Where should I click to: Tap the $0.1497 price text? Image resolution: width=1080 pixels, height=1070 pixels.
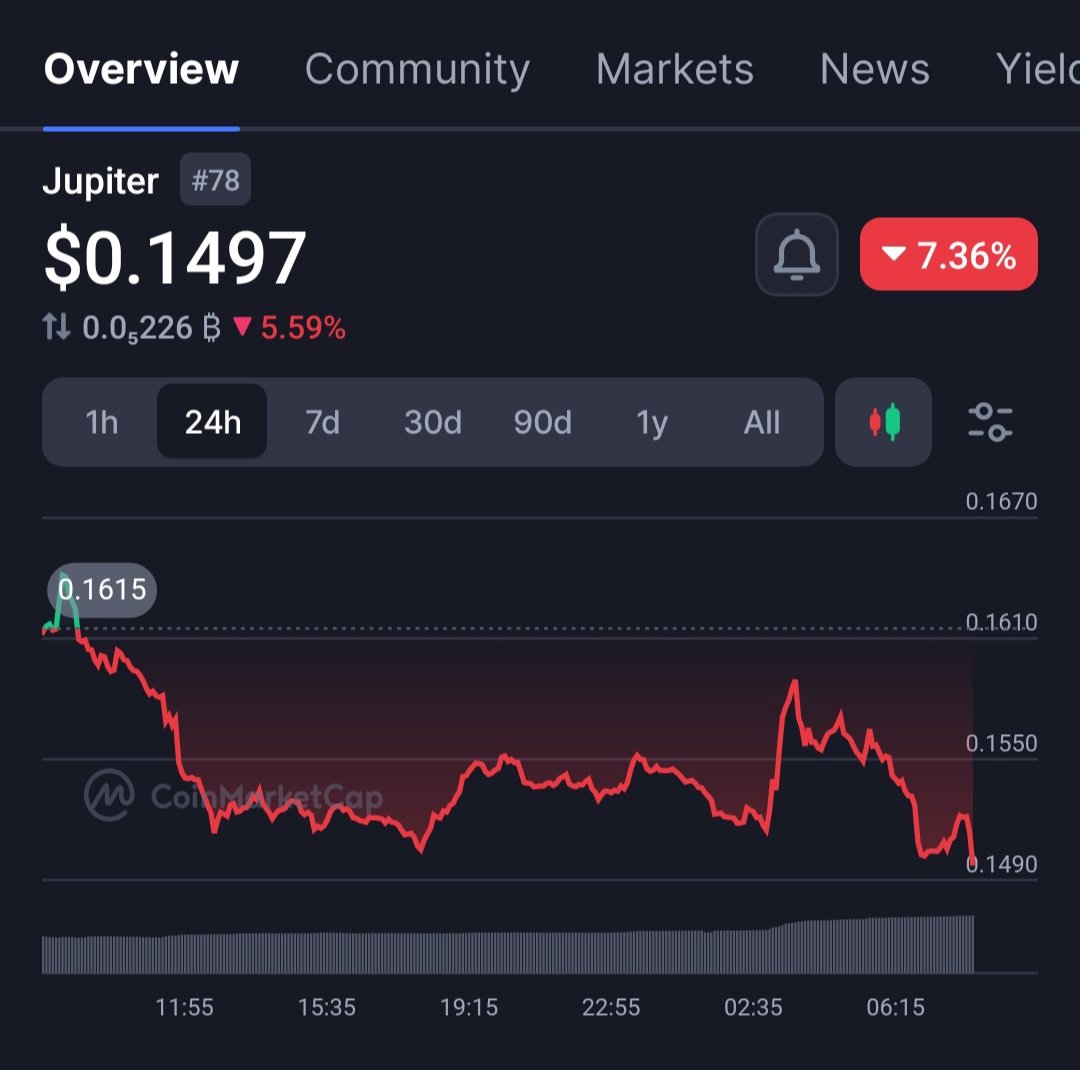point(175,257)
